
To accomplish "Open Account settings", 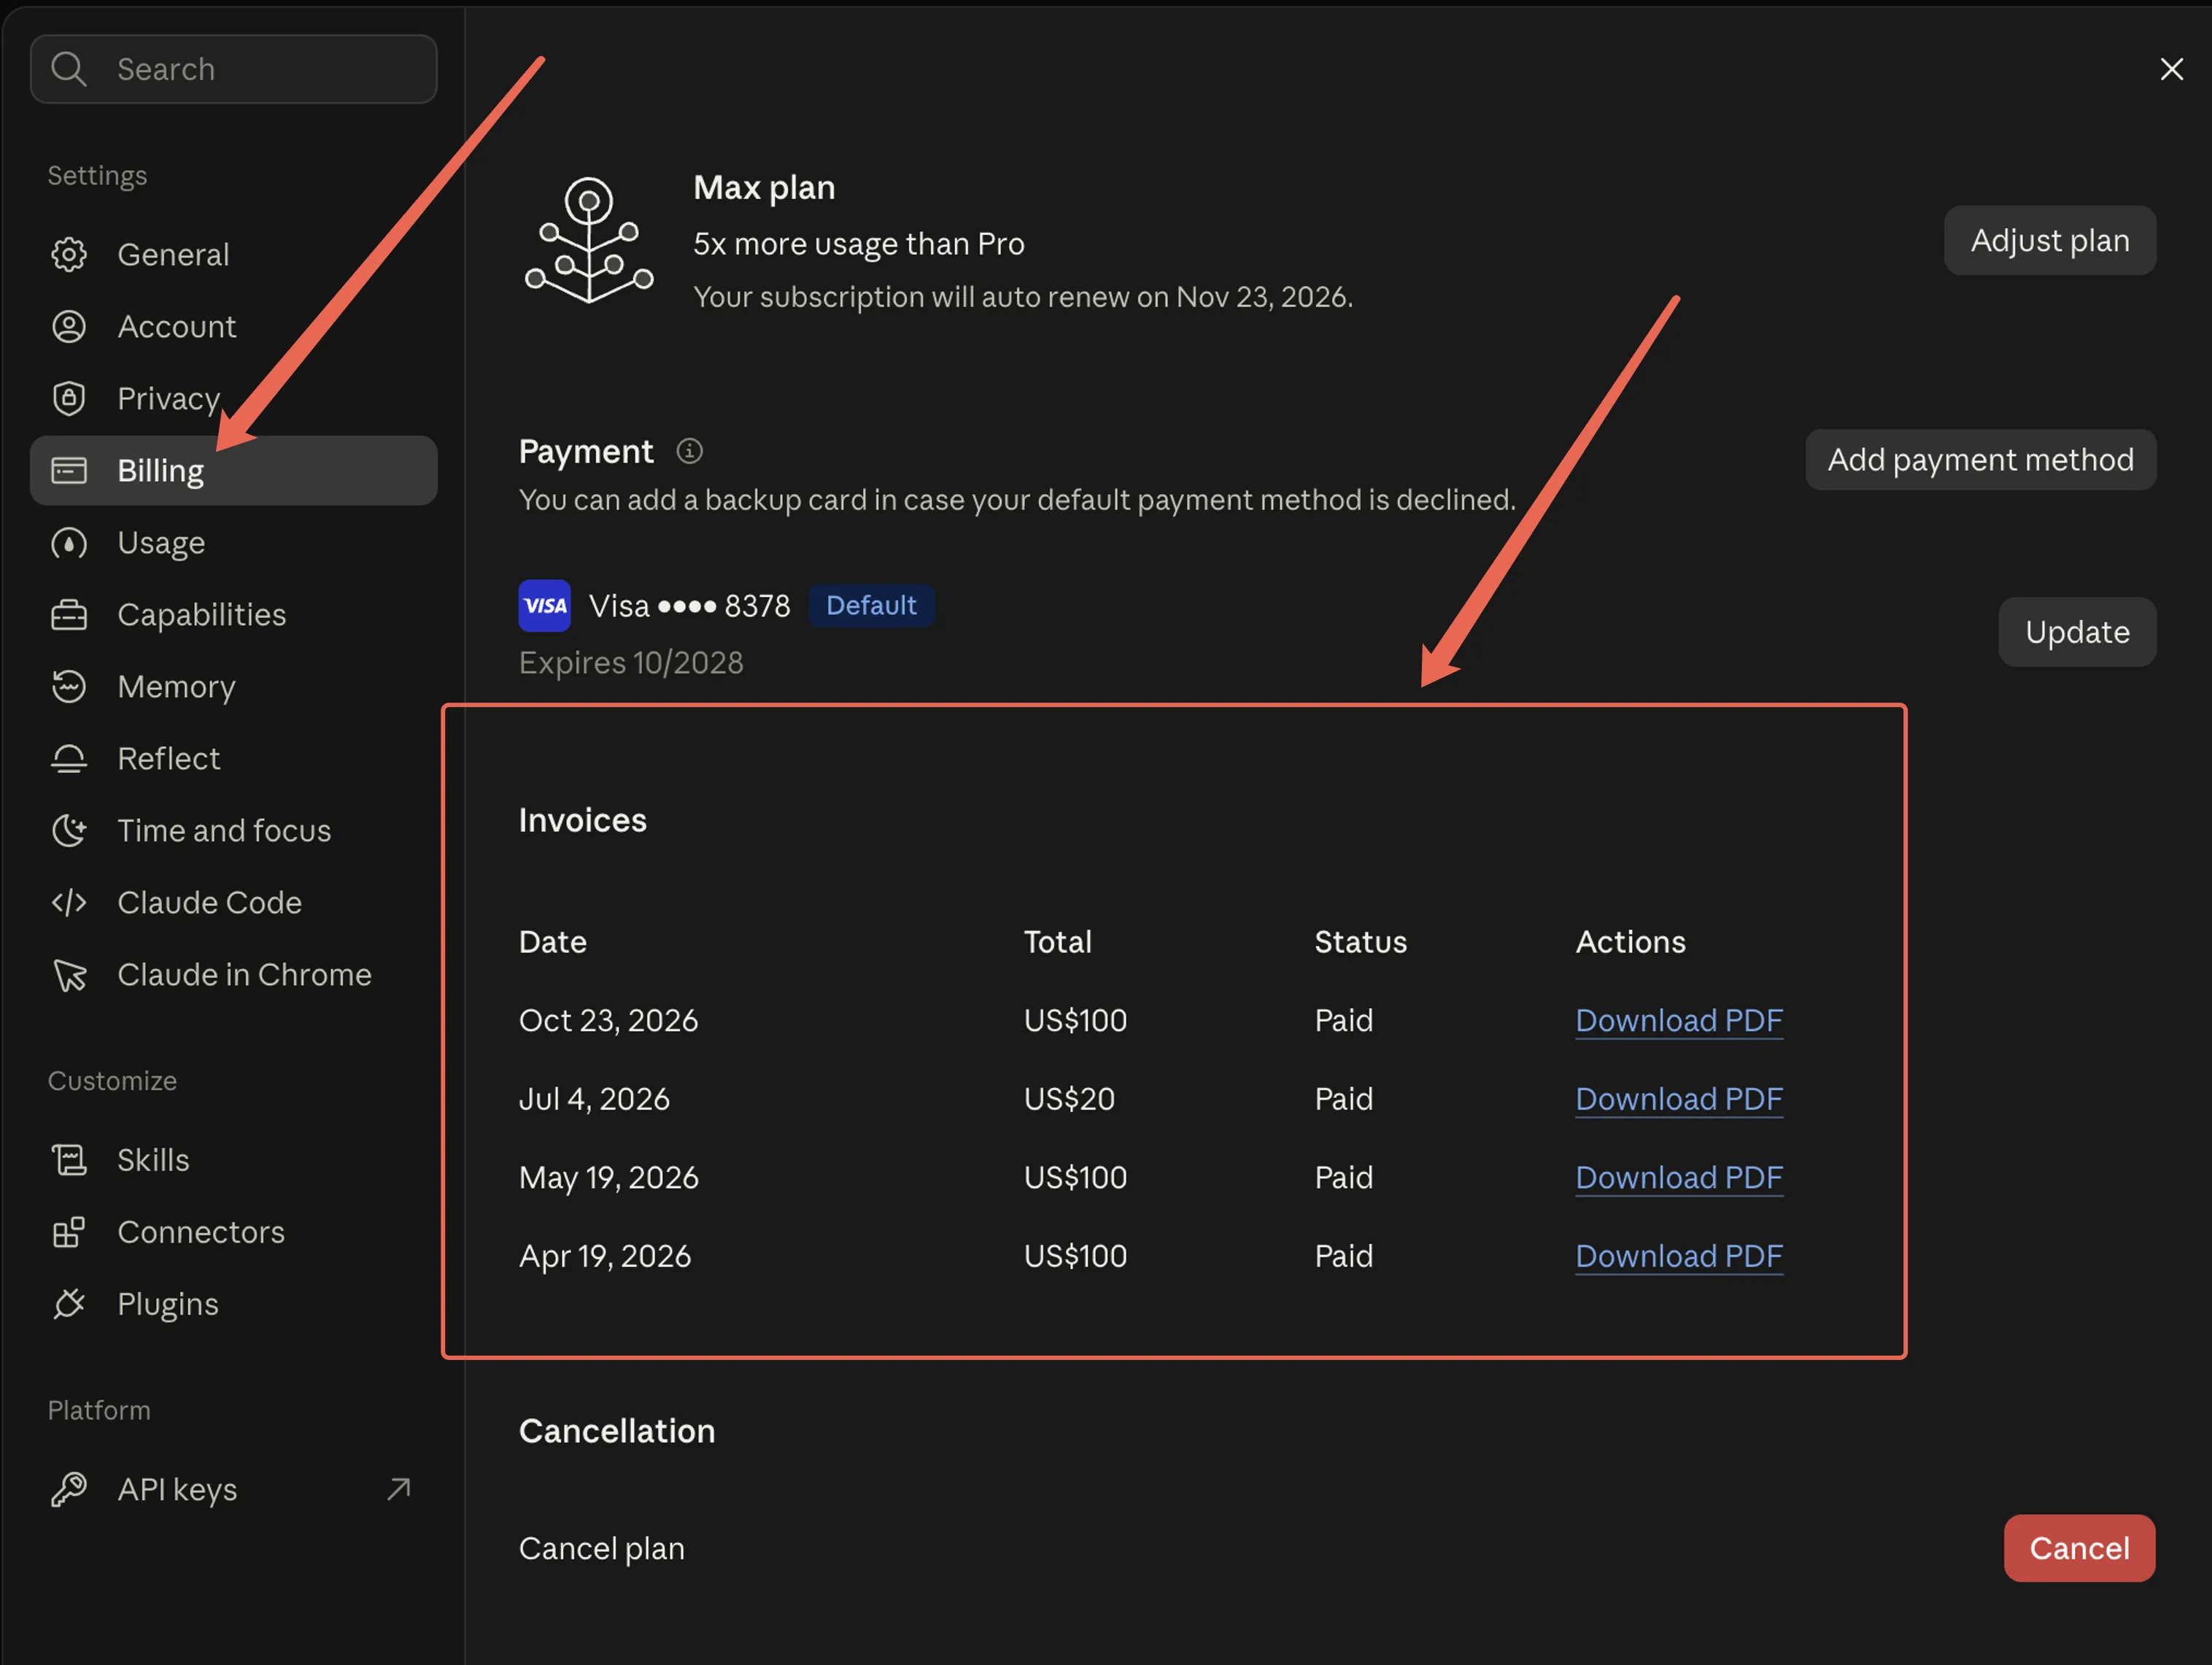I will coord(234,327).
